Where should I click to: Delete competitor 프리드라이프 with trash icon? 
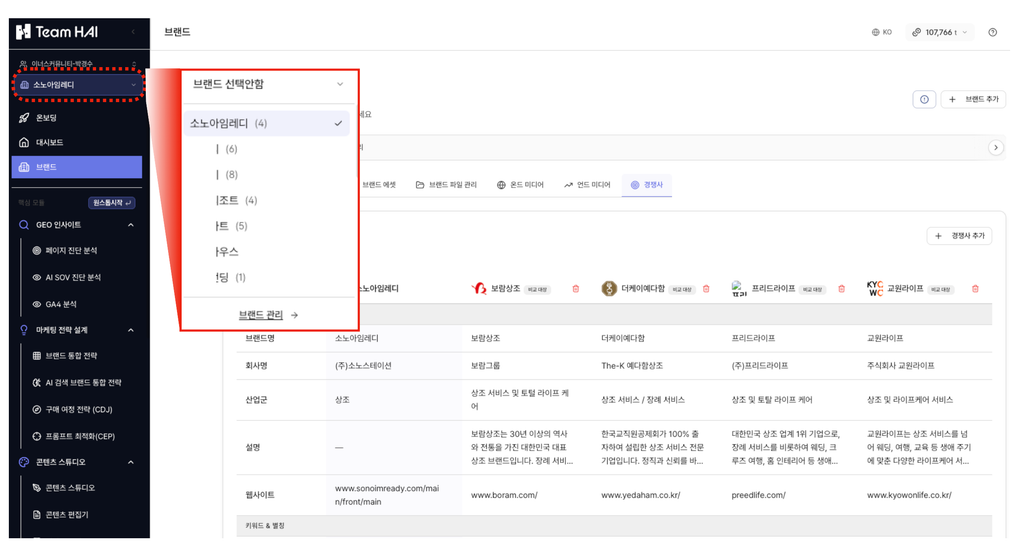(x=841, y=289)
